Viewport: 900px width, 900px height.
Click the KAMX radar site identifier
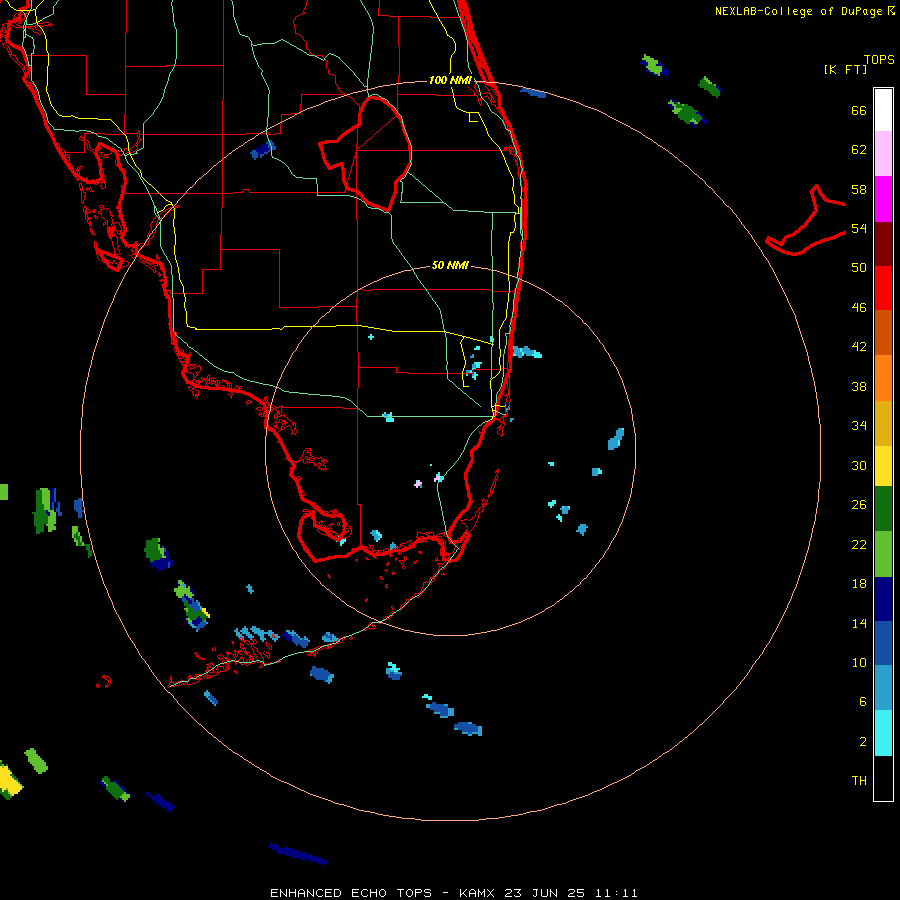(479, 893)
